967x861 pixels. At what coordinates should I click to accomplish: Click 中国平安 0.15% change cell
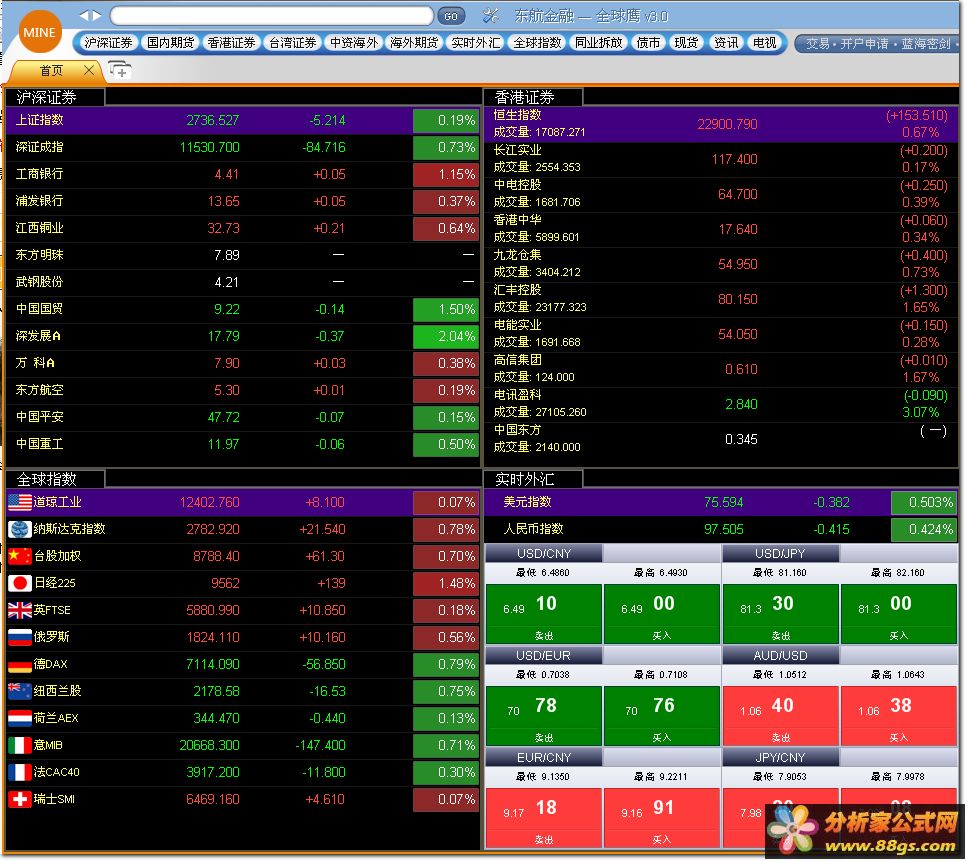click(446, 418)
